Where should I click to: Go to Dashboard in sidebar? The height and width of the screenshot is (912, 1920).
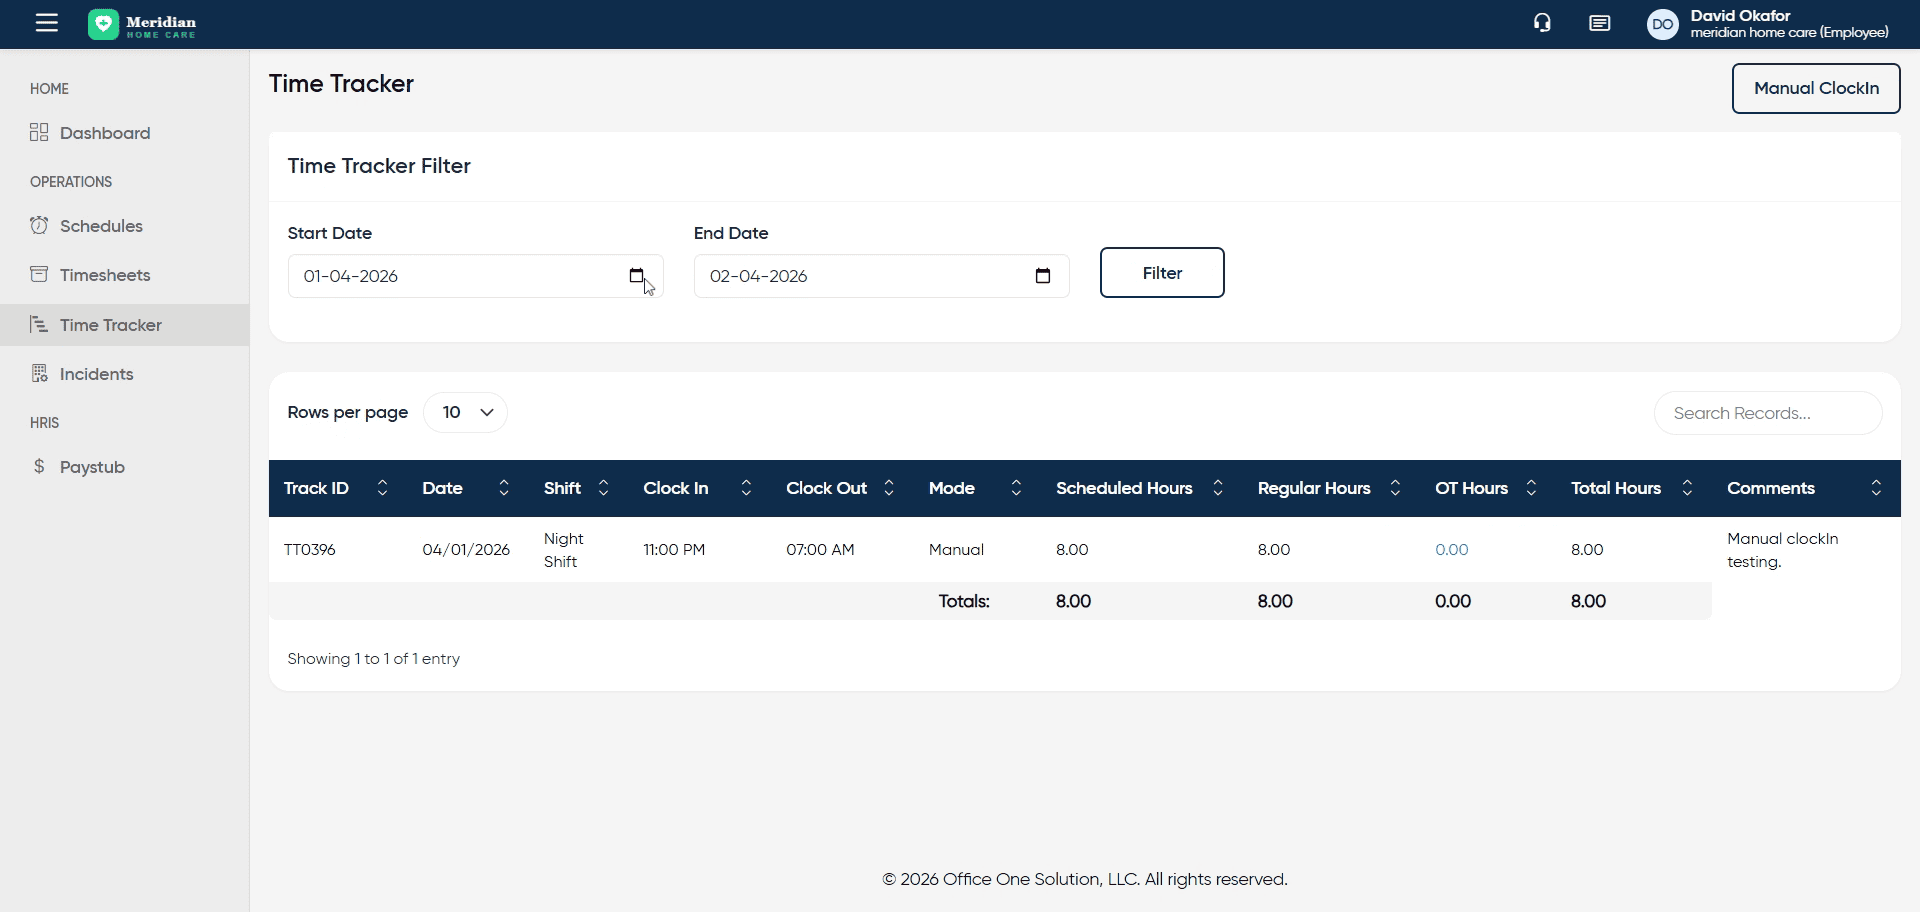click(x=105, y=133)
